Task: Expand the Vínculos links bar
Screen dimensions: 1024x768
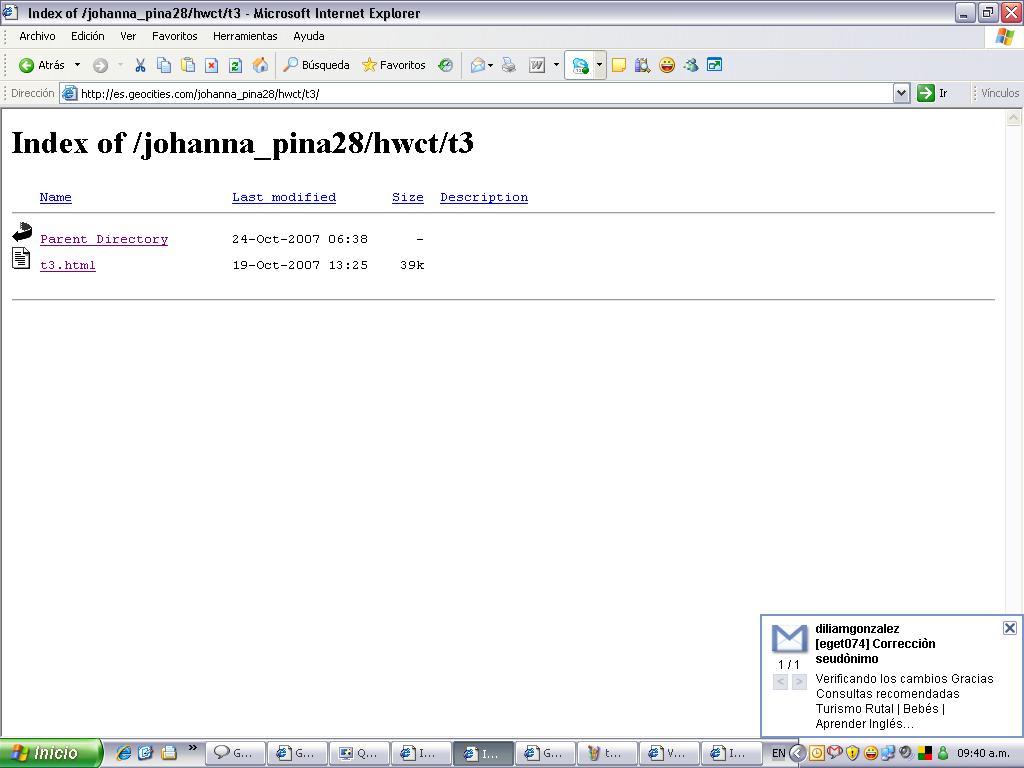Action: [x=999, y=93]
